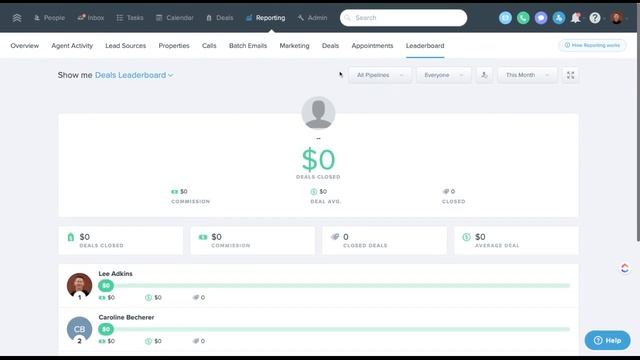Switch to the Batch Emails tab
The width and height of the screenshot is (640, 360).
click(248, 46)
